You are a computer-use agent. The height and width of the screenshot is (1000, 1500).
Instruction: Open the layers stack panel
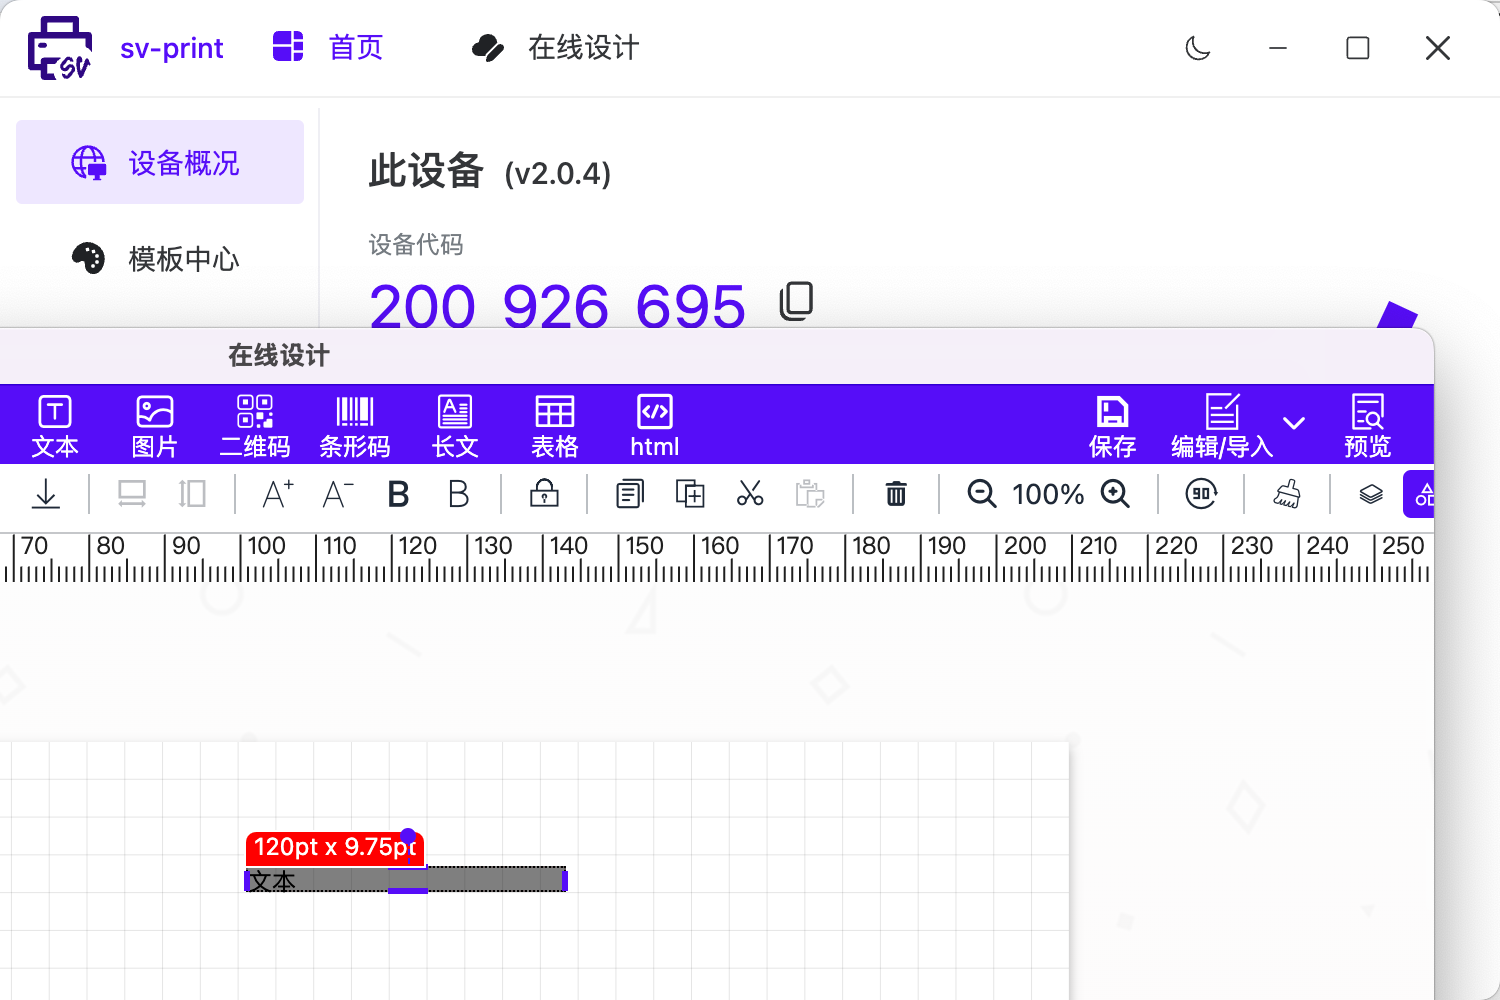[x=1371, y=494]
